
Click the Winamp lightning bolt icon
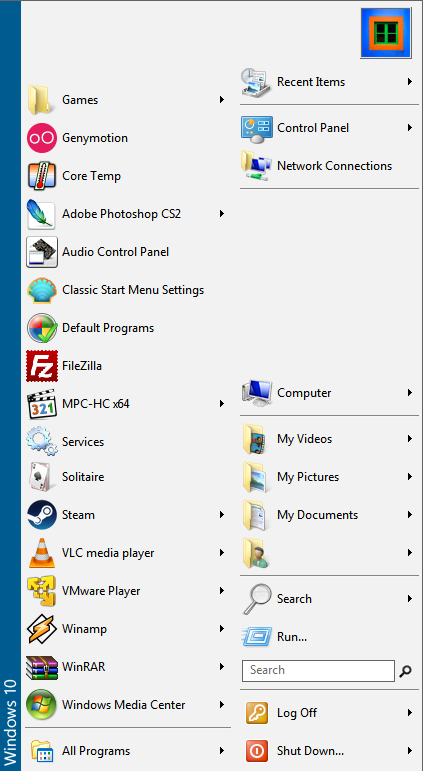(x=42, y=629)
